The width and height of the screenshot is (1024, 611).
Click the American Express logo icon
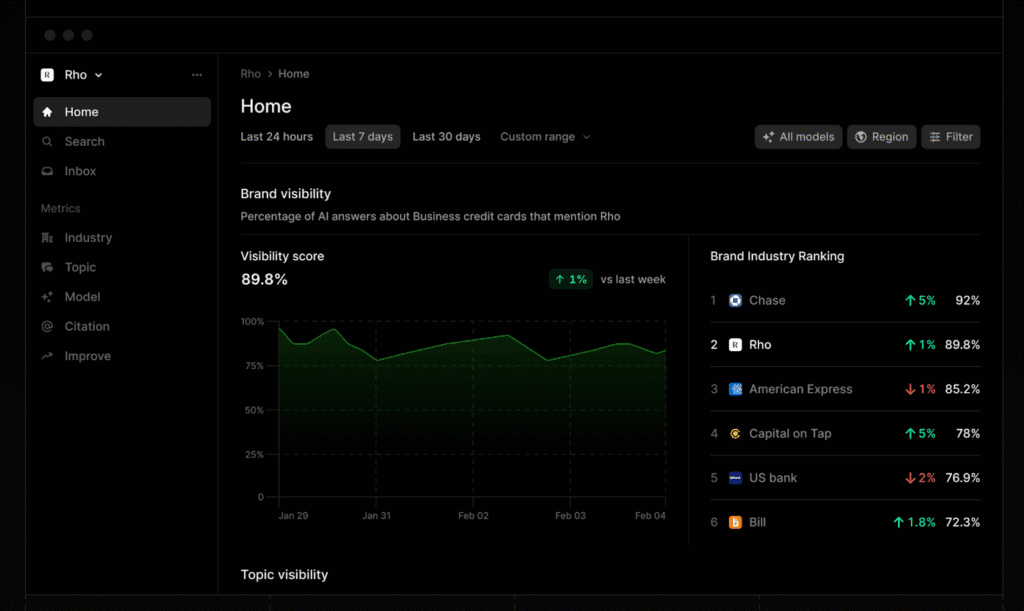tap(735, 389)
